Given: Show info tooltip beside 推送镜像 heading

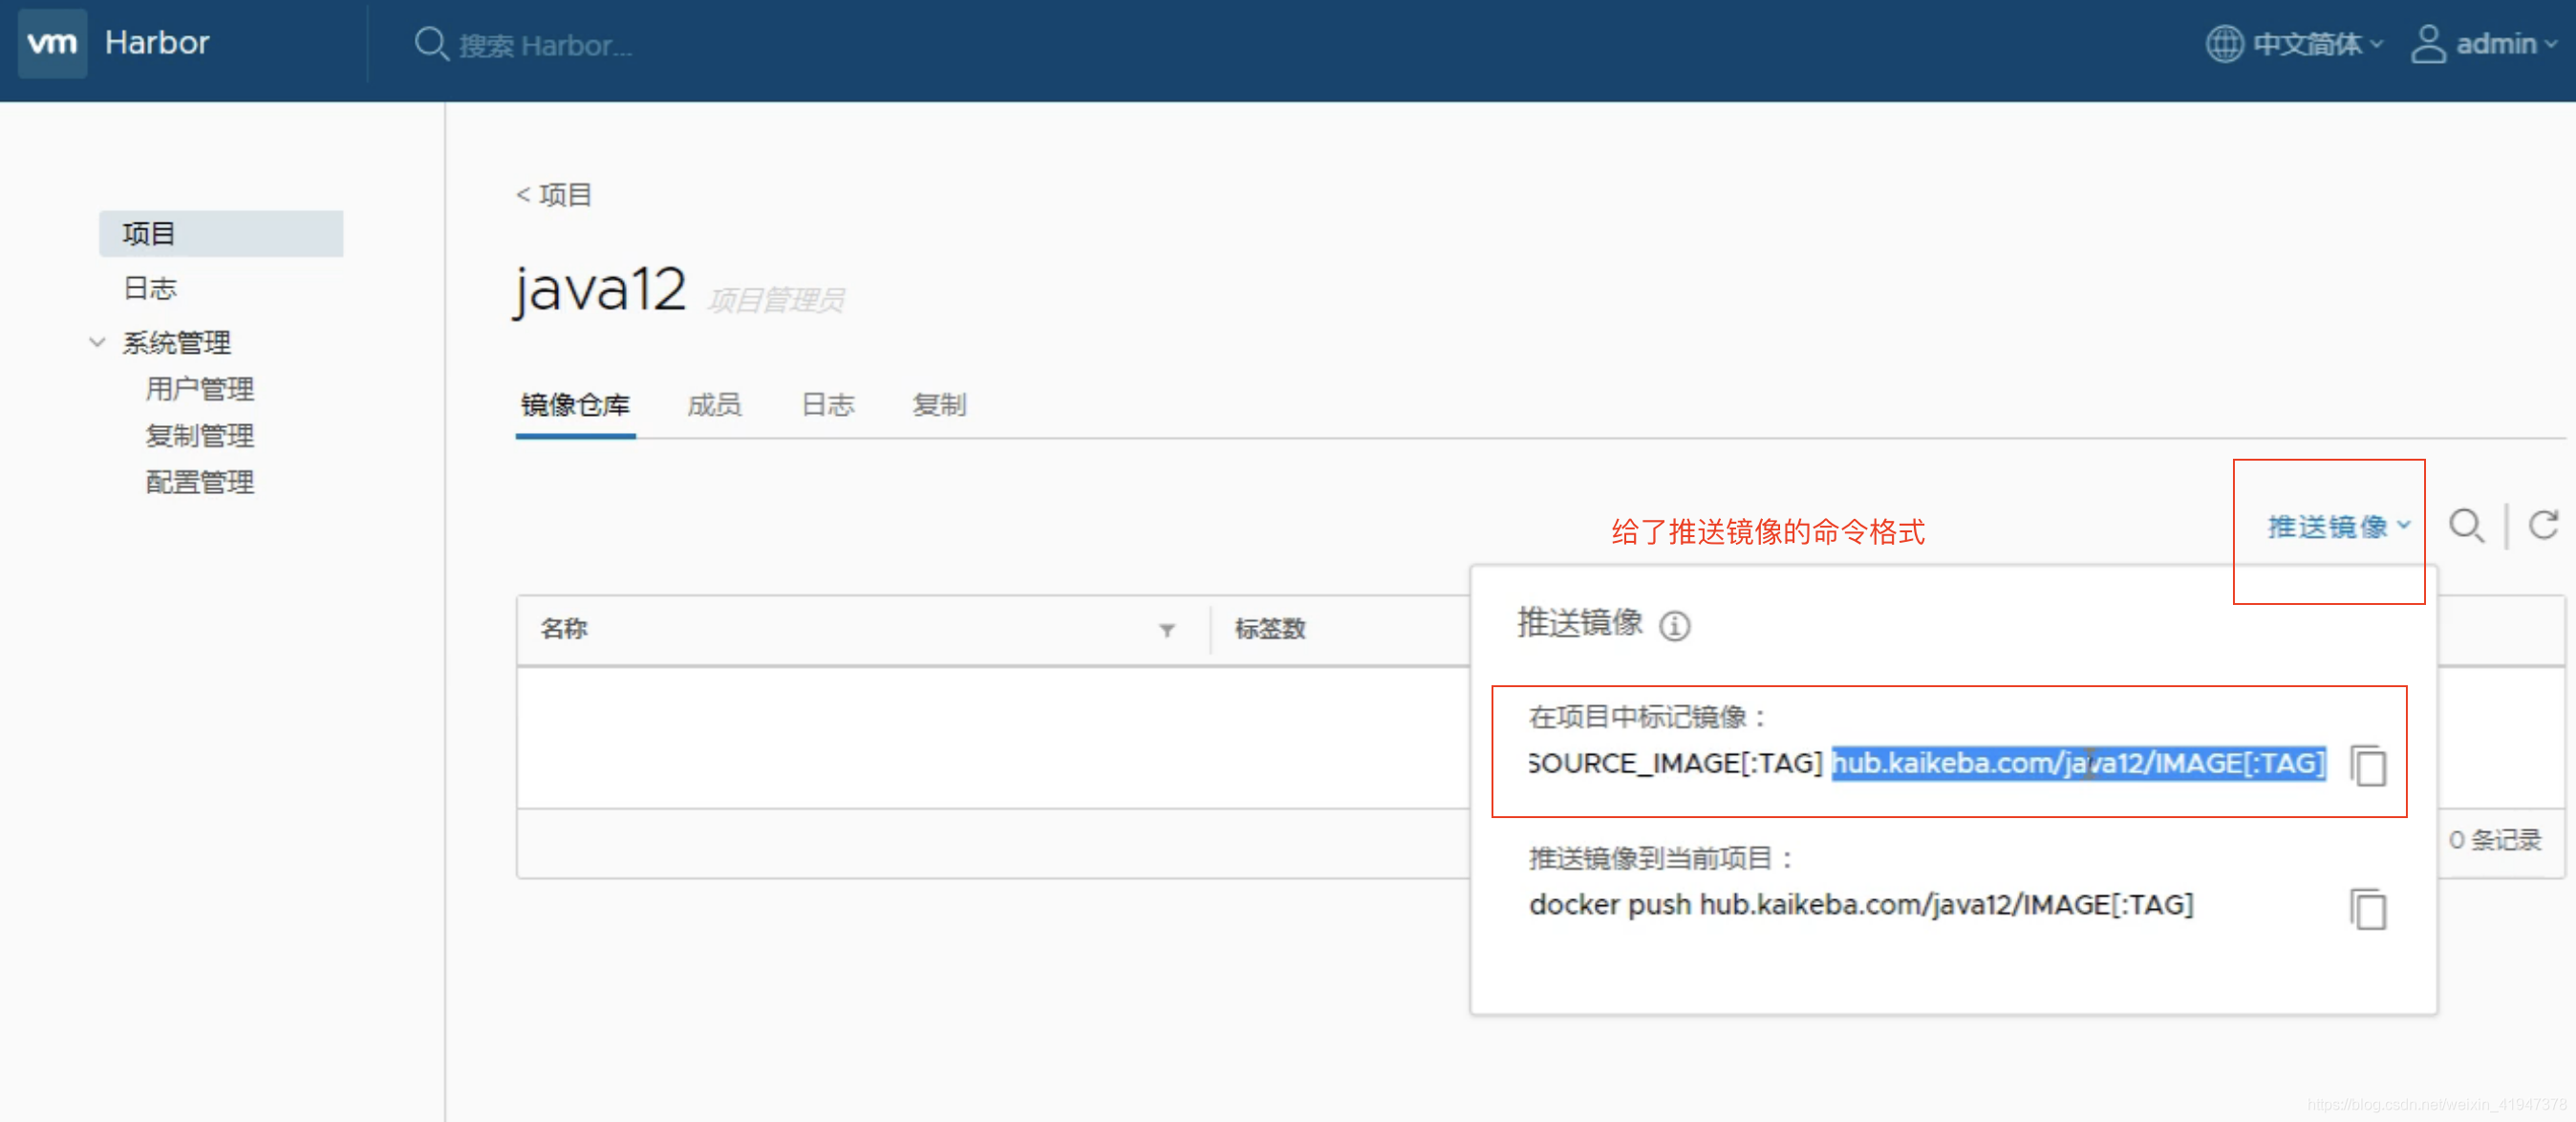Looking at the screenshot, I should pyautogui.click(x=1675, y=626).
